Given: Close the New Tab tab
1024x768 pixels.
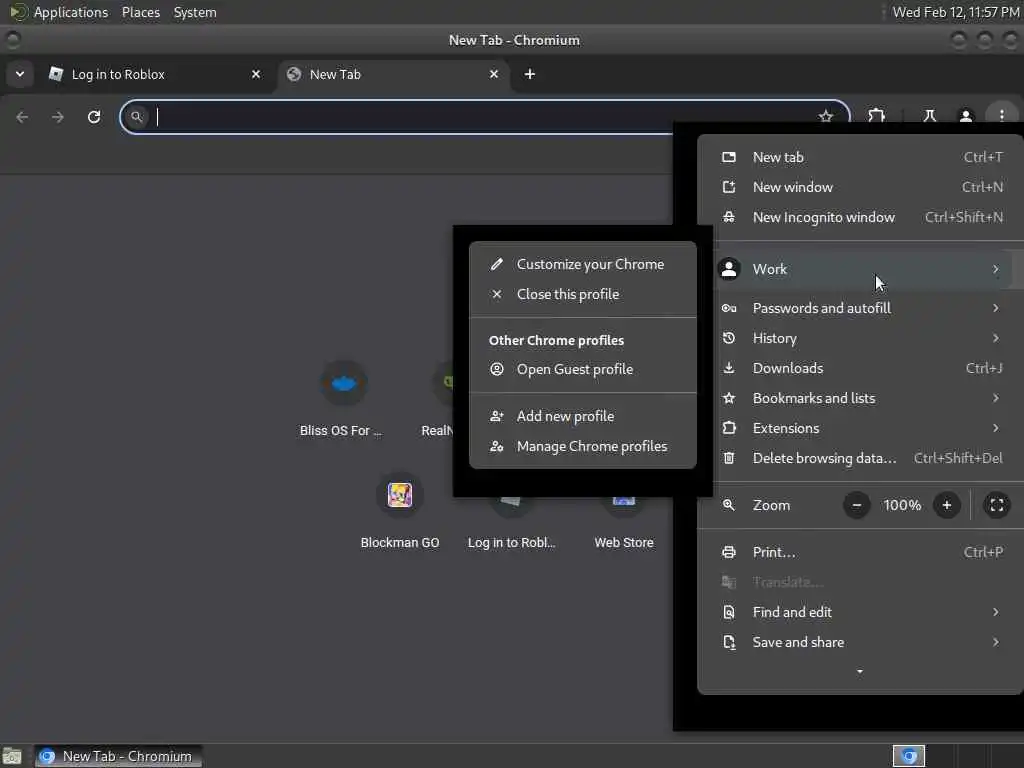Looking at the screenshot, I should click(494, 74).
